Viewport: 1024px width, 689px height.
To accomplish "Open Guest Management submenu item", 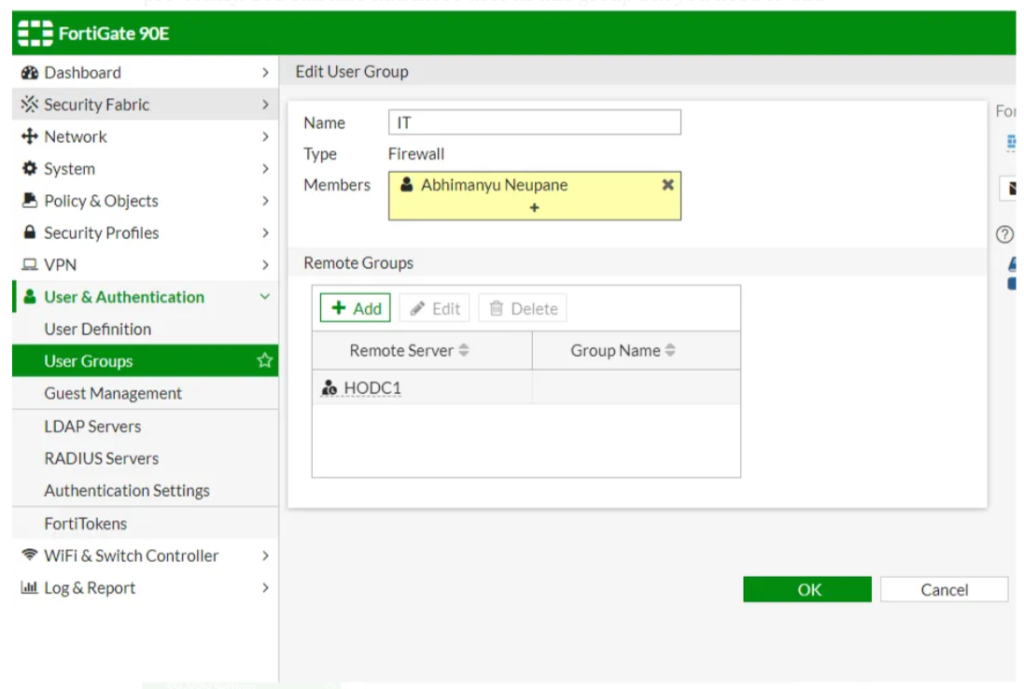I will [145, 393].
